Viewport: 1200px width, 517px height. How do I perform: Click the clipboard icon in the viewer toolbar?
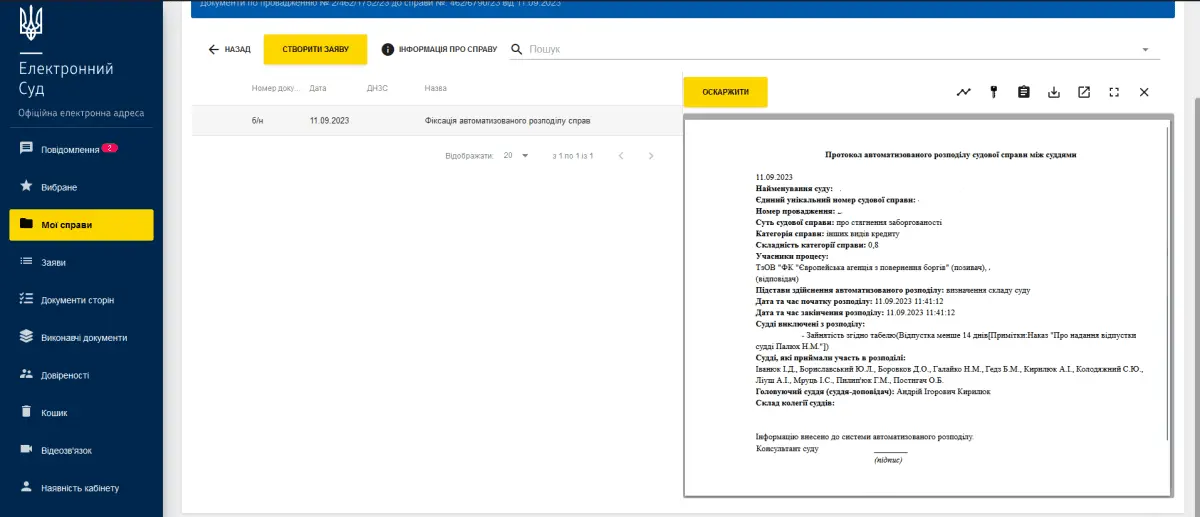pos(1023,92)
